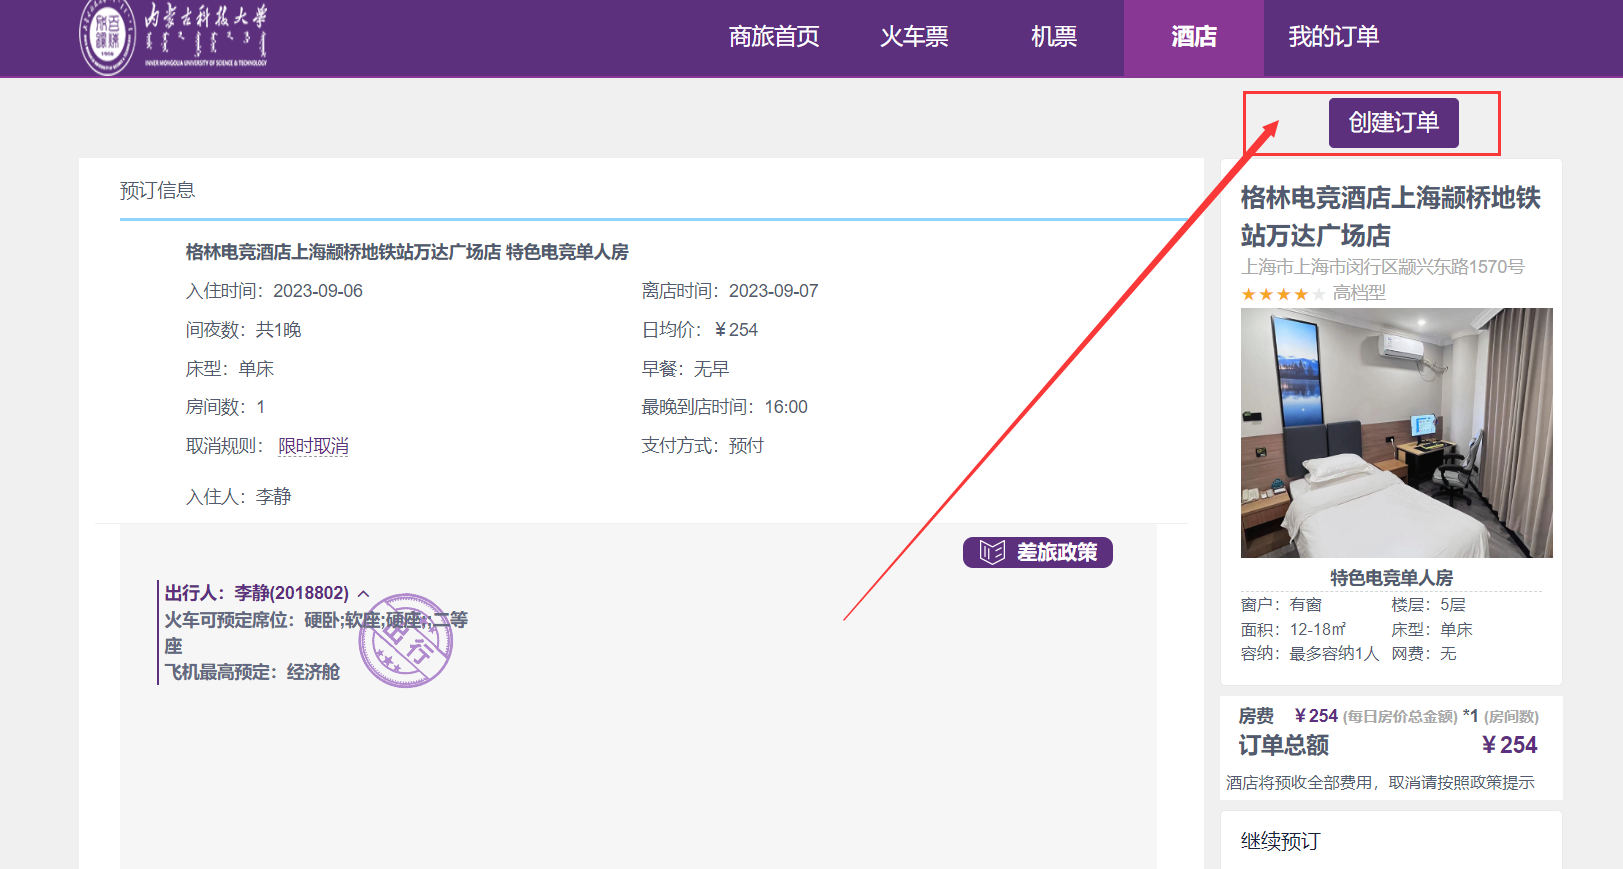1623x869 pixels.
Task: Select the 酒店 navigation tab
Action: (1193, 37)
